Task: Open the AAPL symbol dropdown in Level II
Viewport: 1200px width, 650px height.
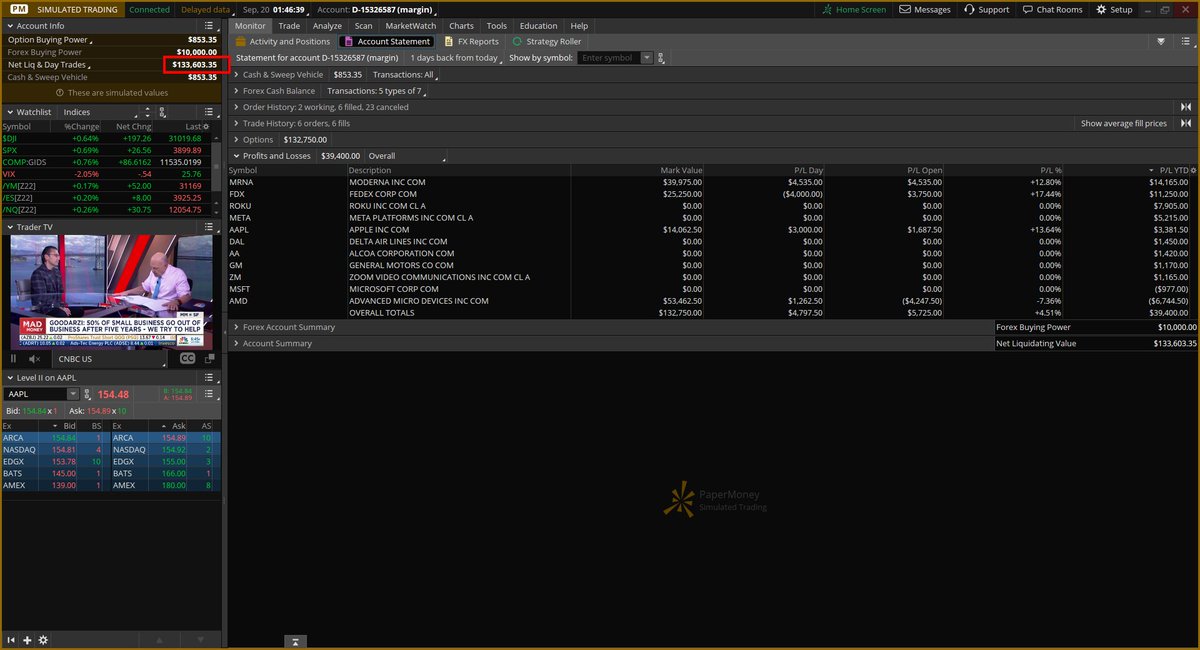Action: [73, 395]
